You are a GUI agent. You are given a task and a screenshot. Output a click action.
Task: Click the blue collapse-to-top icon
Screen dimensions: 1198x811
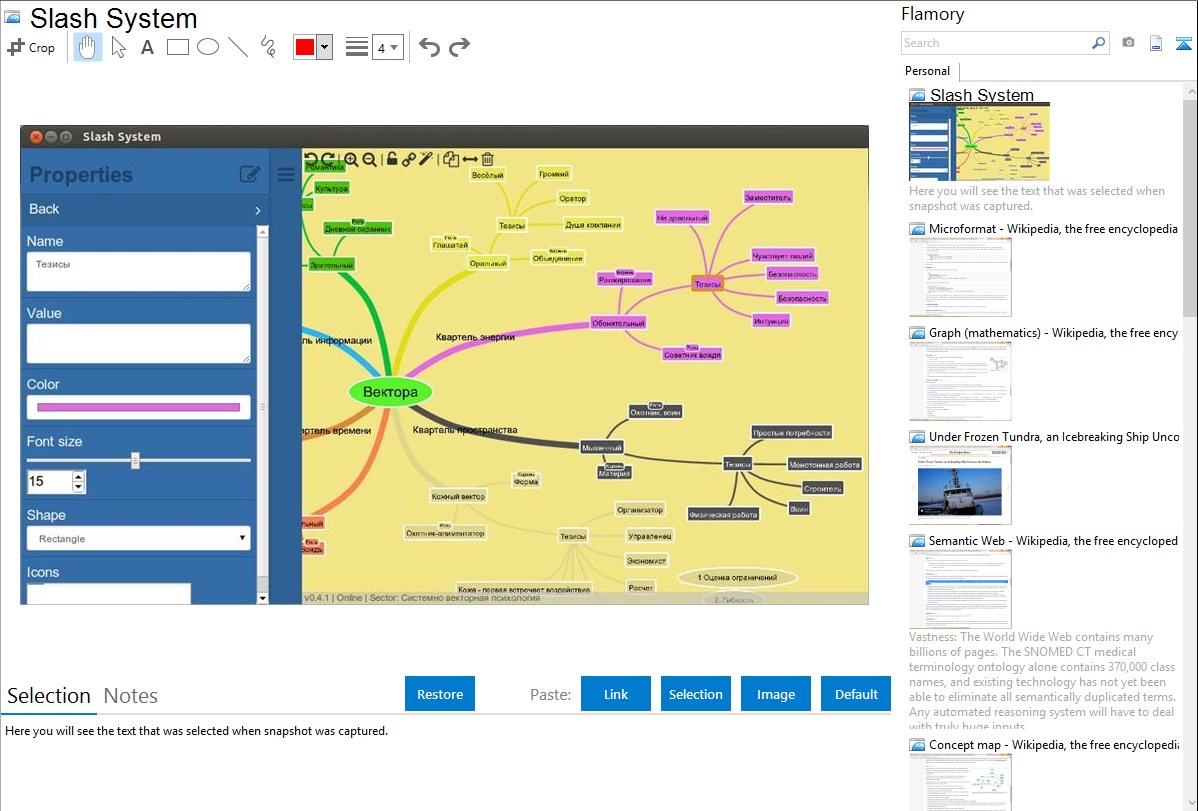[1183, 43]
